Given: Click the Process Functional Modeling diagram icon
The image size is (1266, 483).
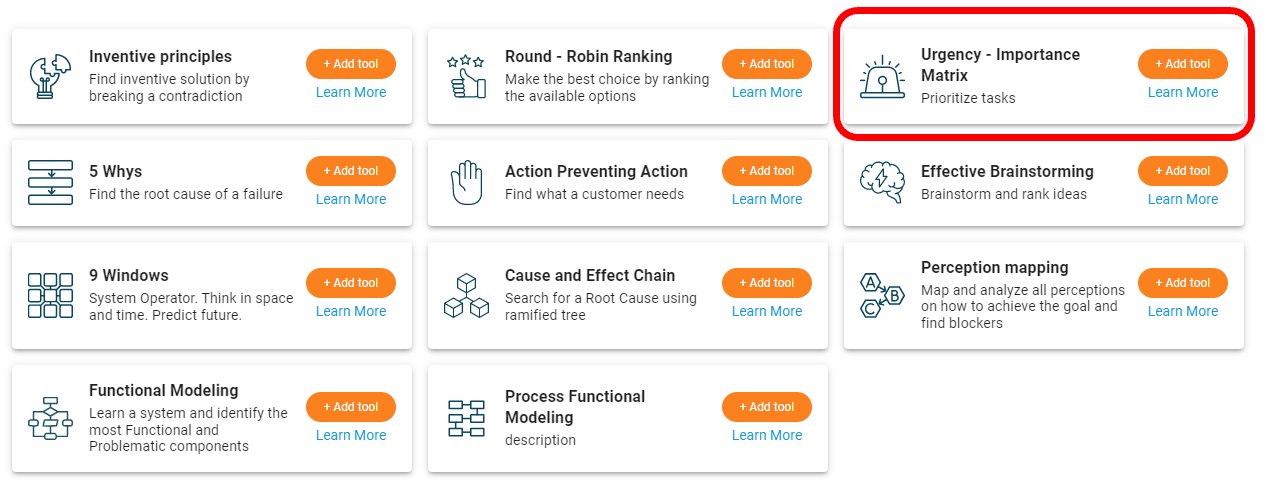Looking at the screenshot, I should coord(466,418).
